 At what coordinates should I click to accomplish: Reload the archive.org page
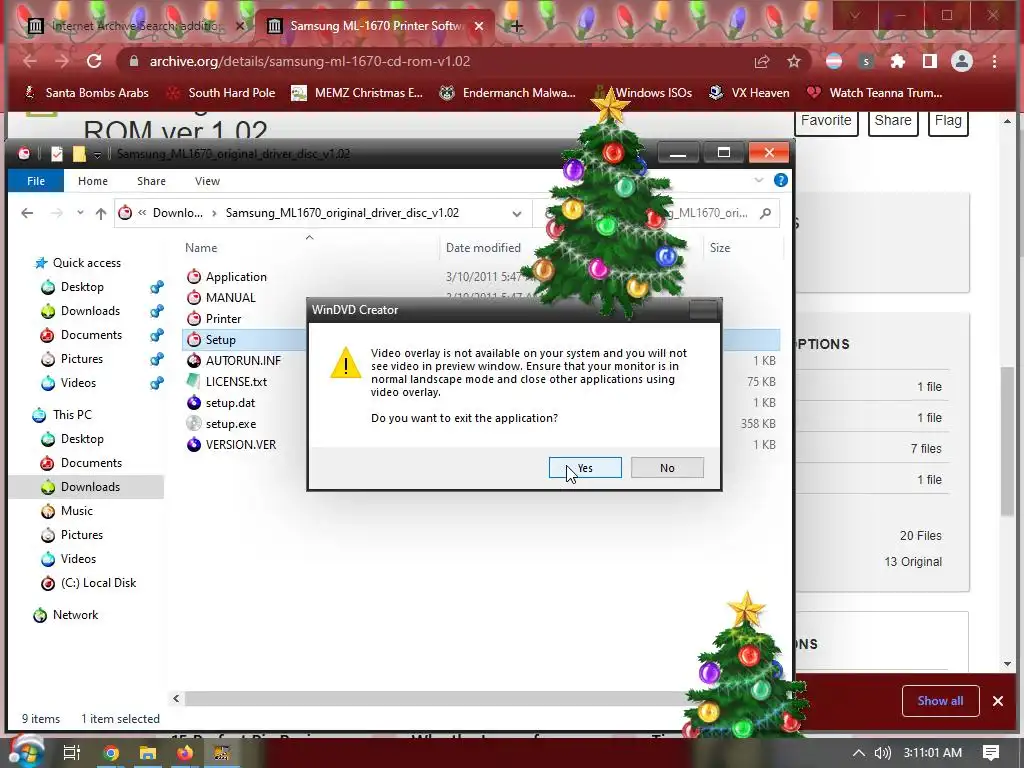coord(94,61)
